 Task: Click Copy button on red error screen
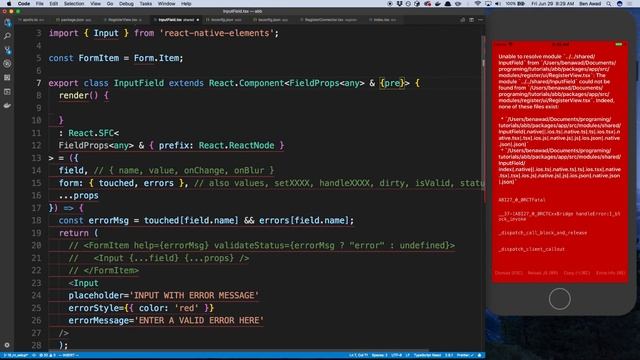[x=577, y=273]
